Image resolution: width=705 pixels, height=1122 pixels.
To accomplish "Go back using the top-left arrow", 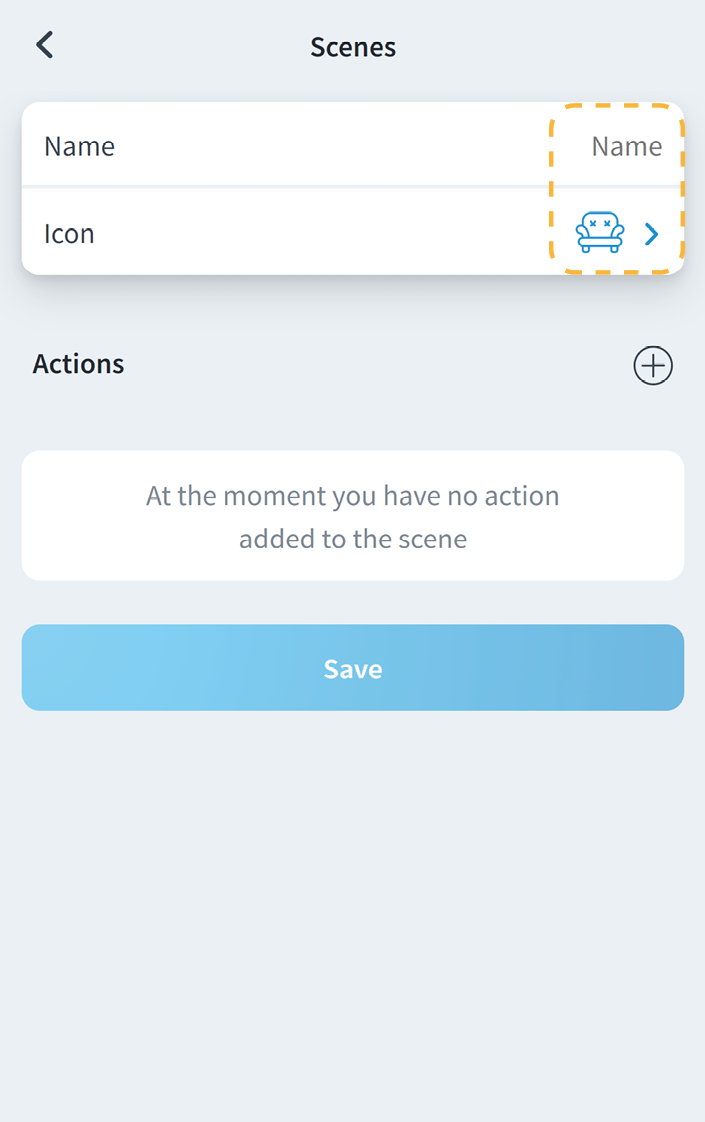I will pyautogui.click(x=45, y=46).
